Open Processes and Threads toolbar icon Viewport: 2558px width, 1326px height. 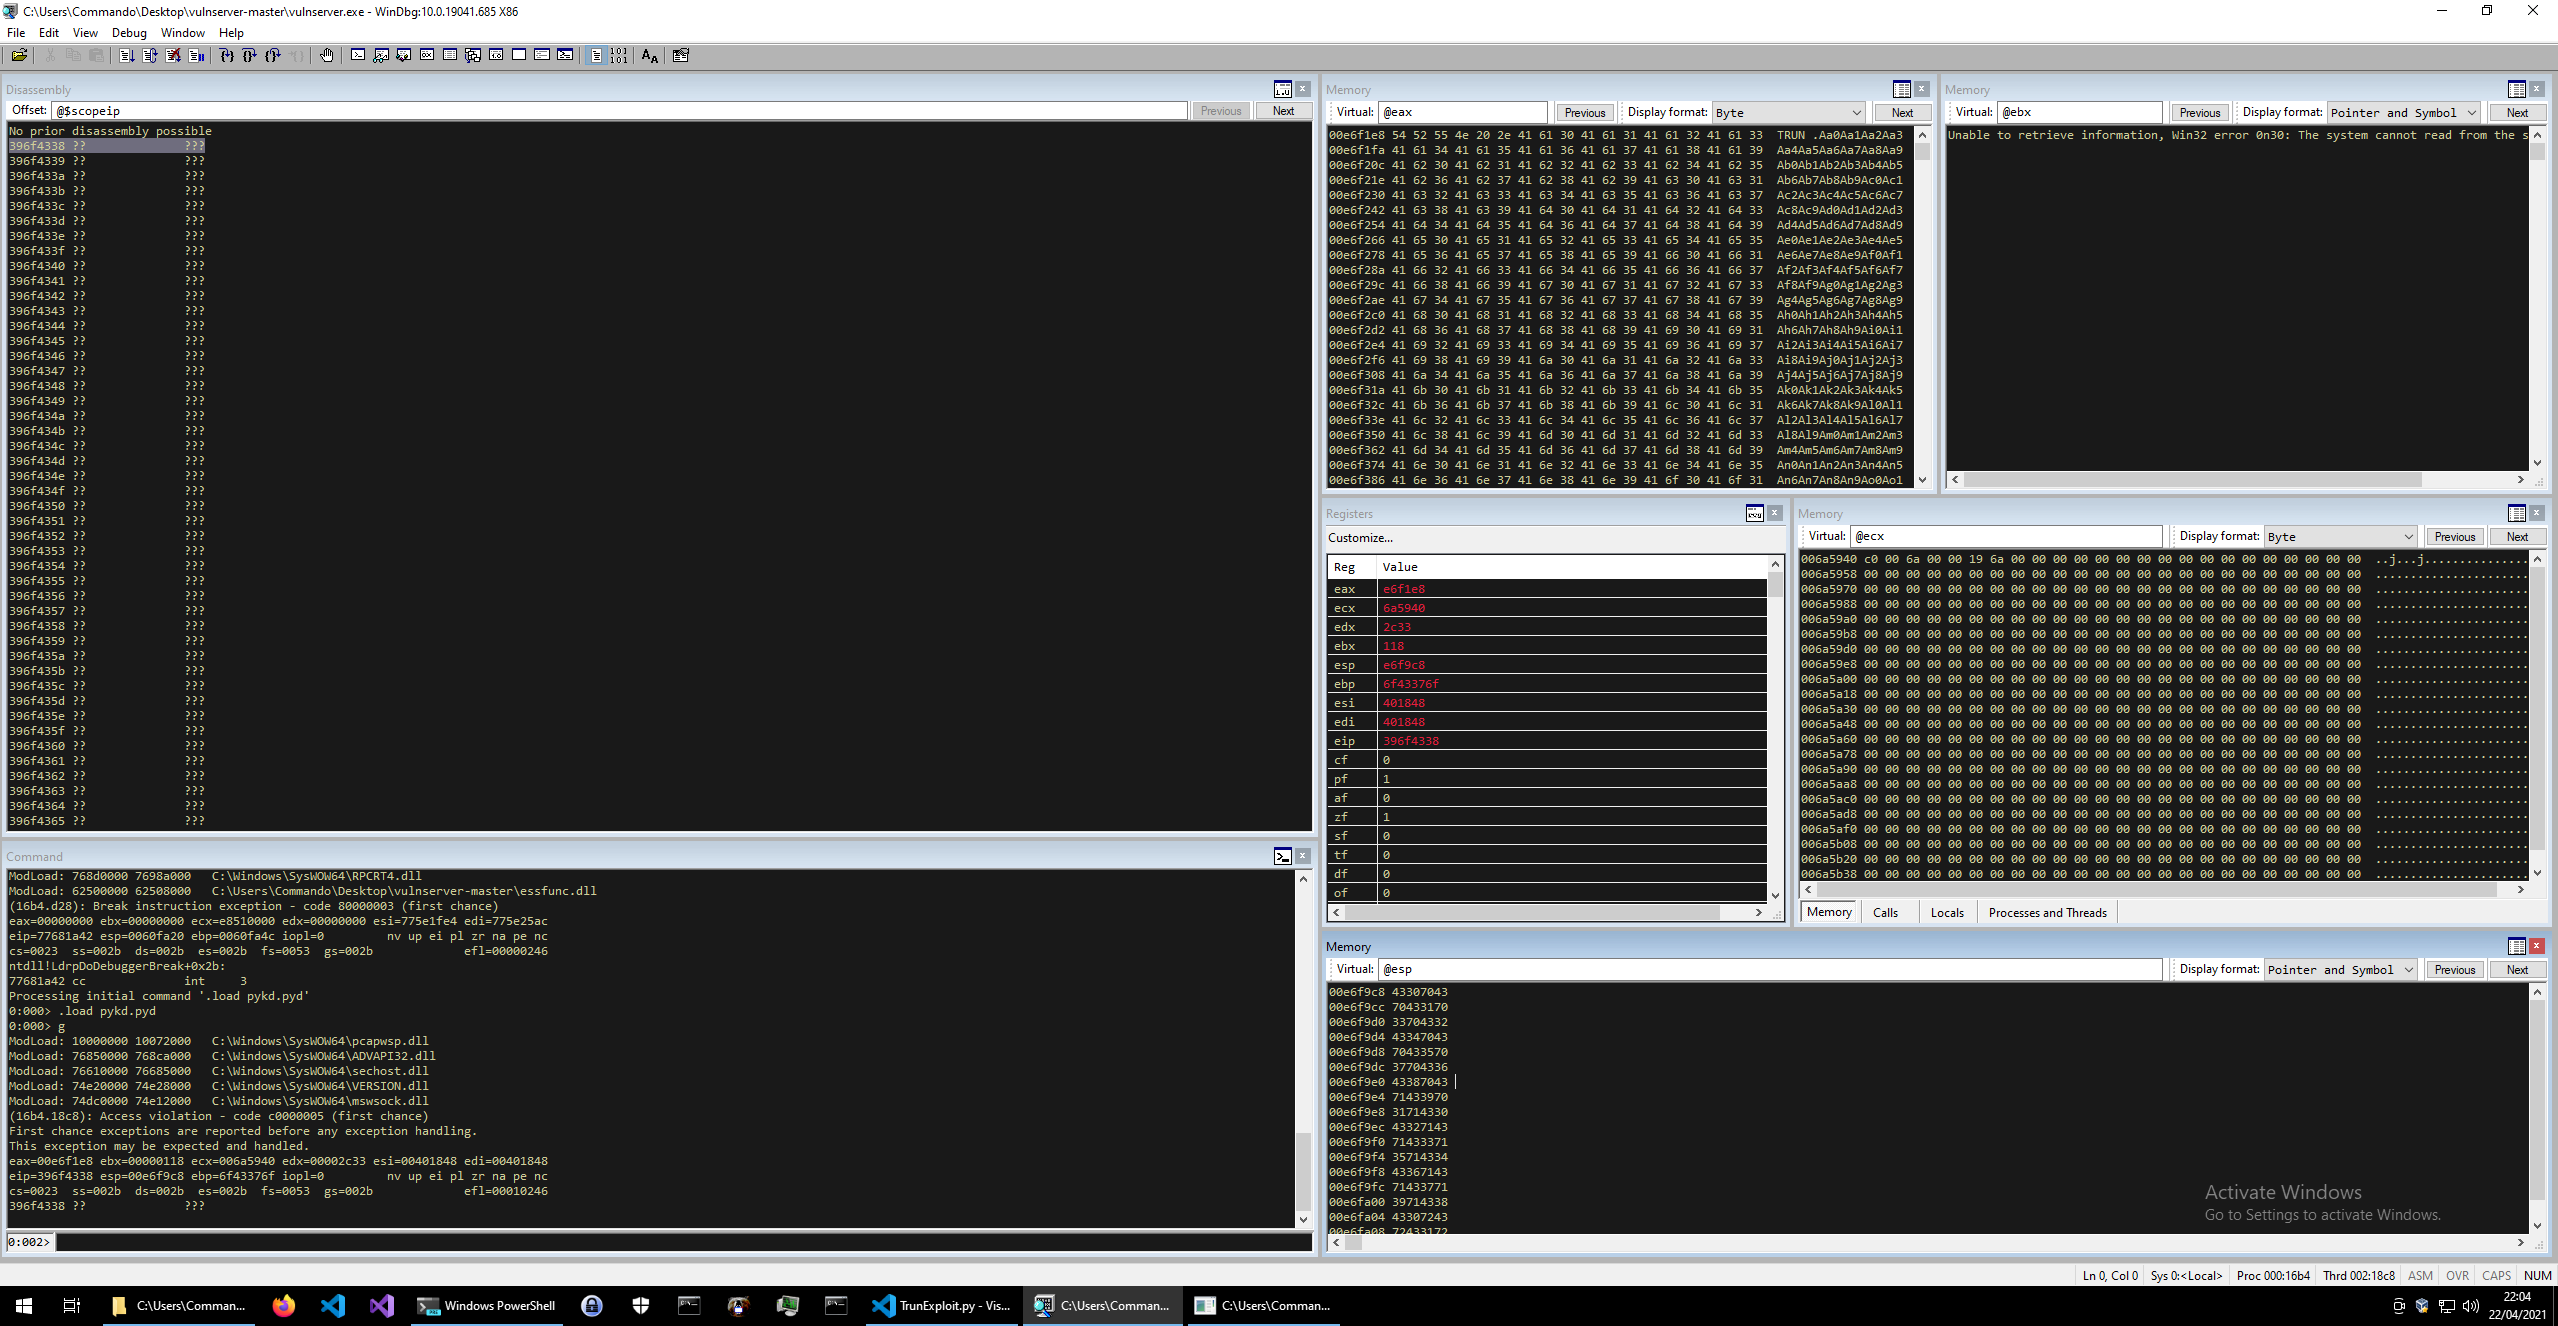click(x=542, y=55)
